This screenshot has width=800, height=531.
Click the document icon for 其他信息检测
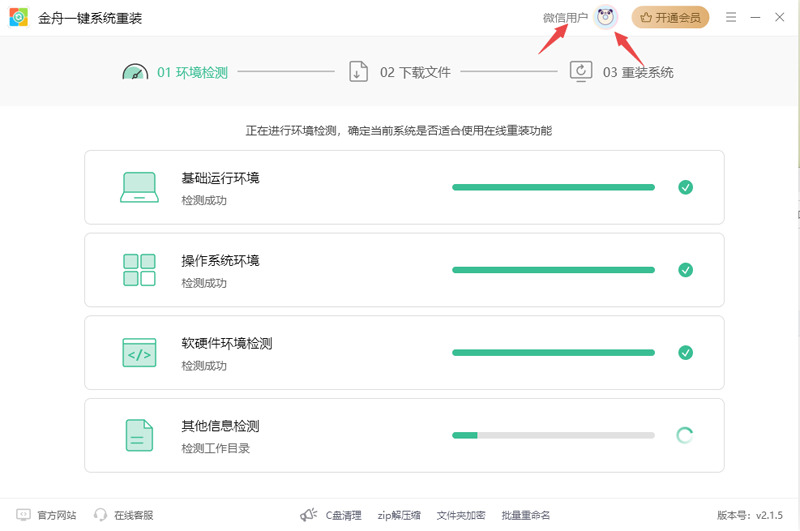[139, 435]
